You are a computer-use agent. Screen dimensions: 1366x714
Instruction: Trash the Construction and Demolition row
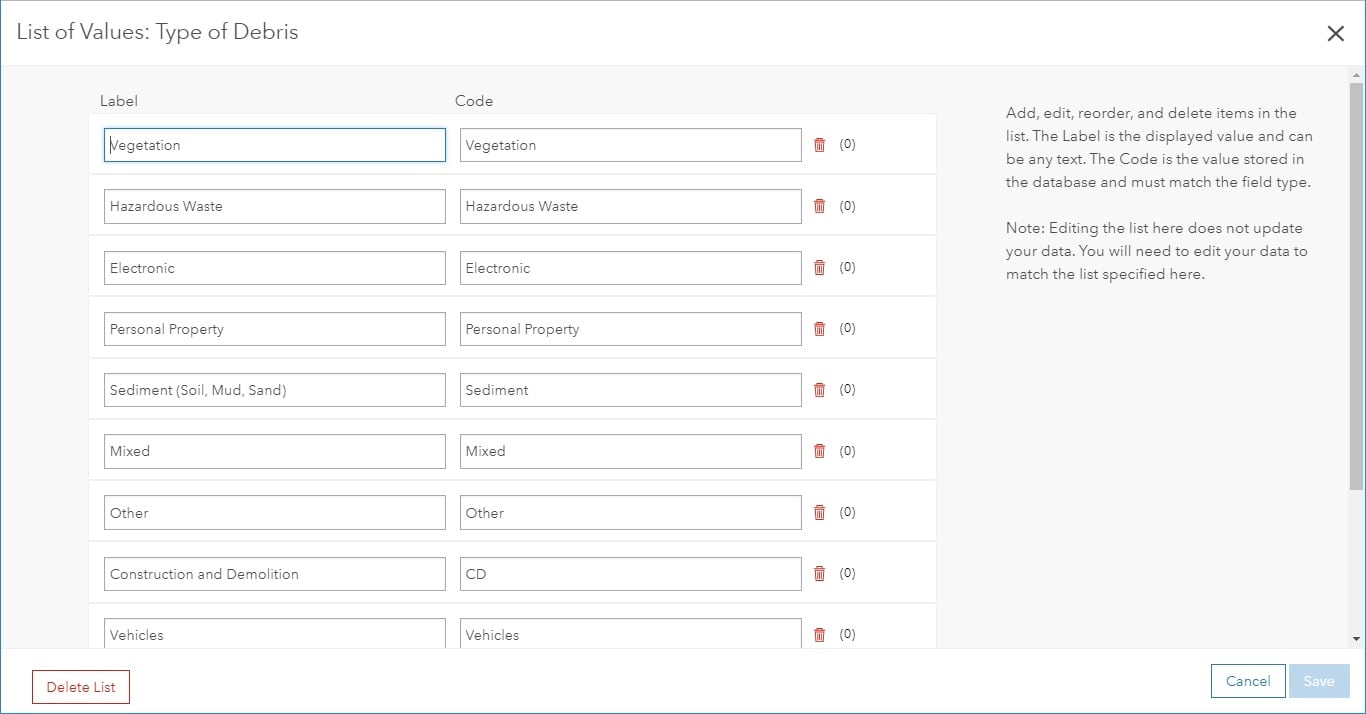pos(819,574)
